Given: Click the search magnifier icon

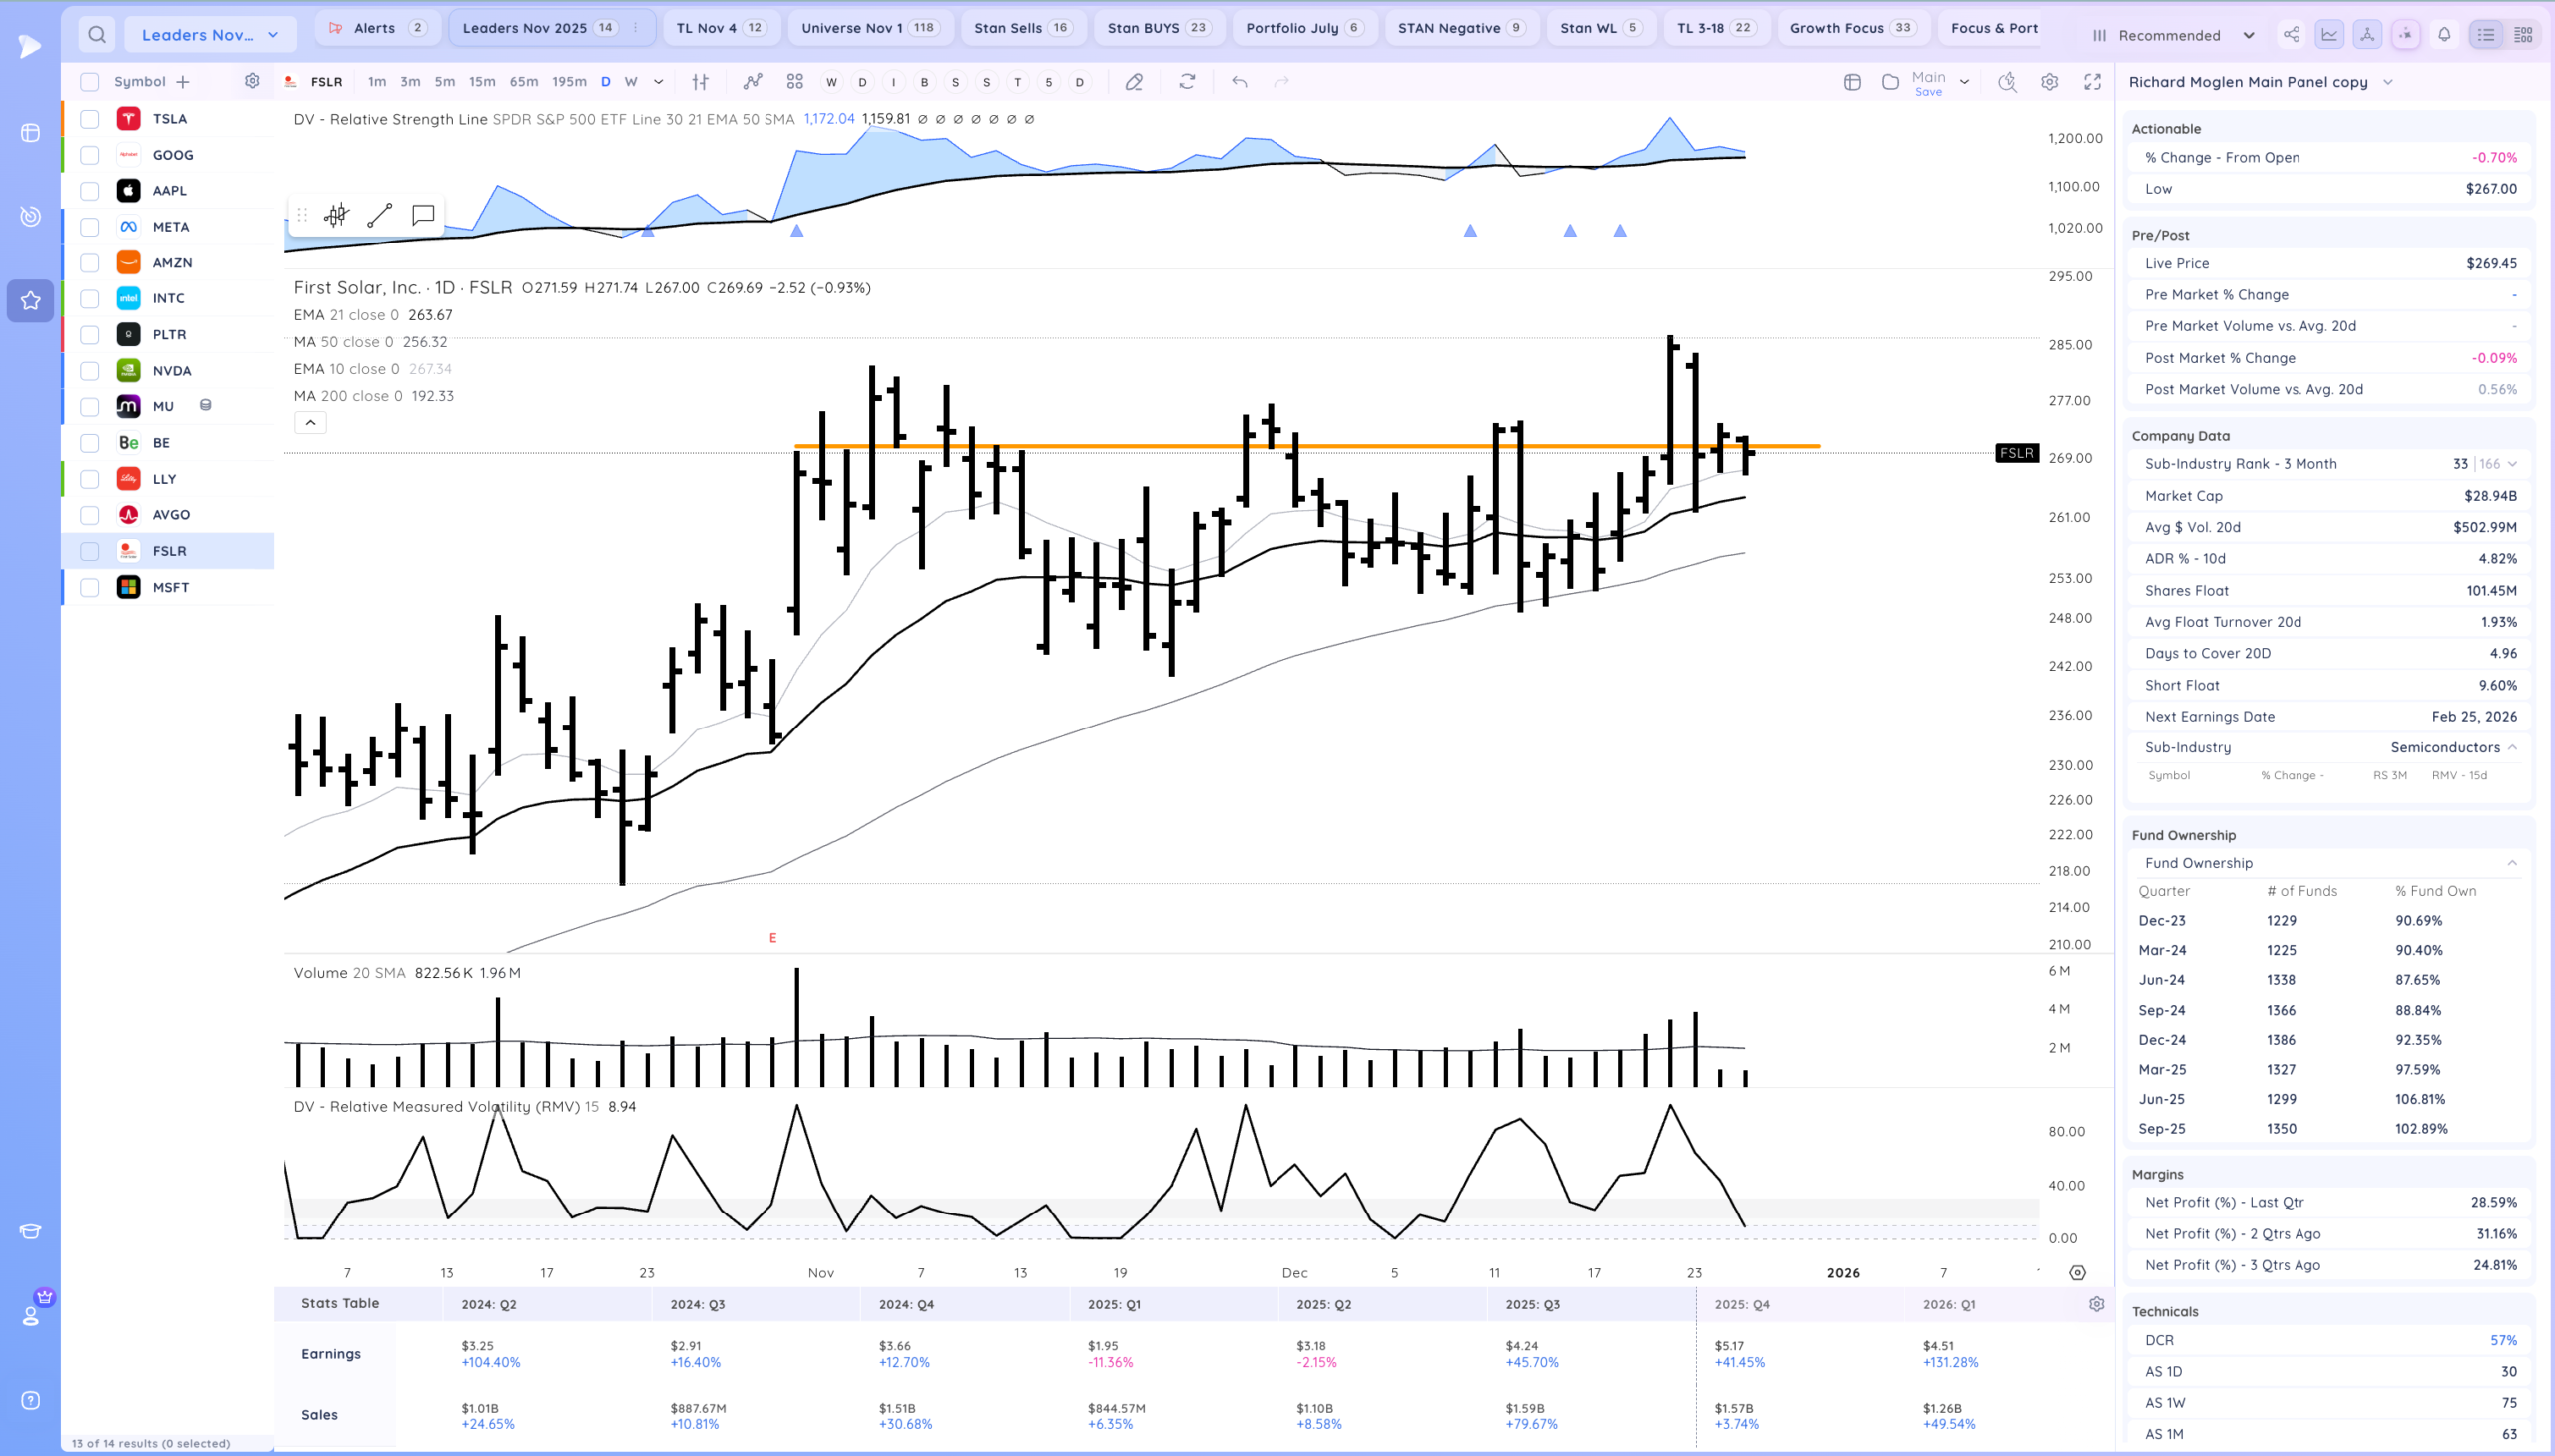Looking at the screenshot, I should coord(96,35).
